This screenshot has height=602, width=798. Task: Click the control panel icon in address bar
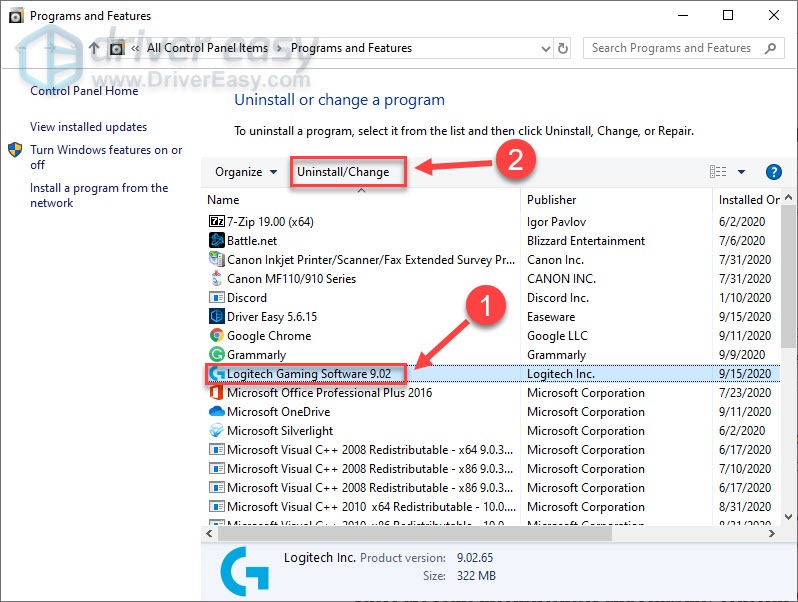[x=117, y=48]
